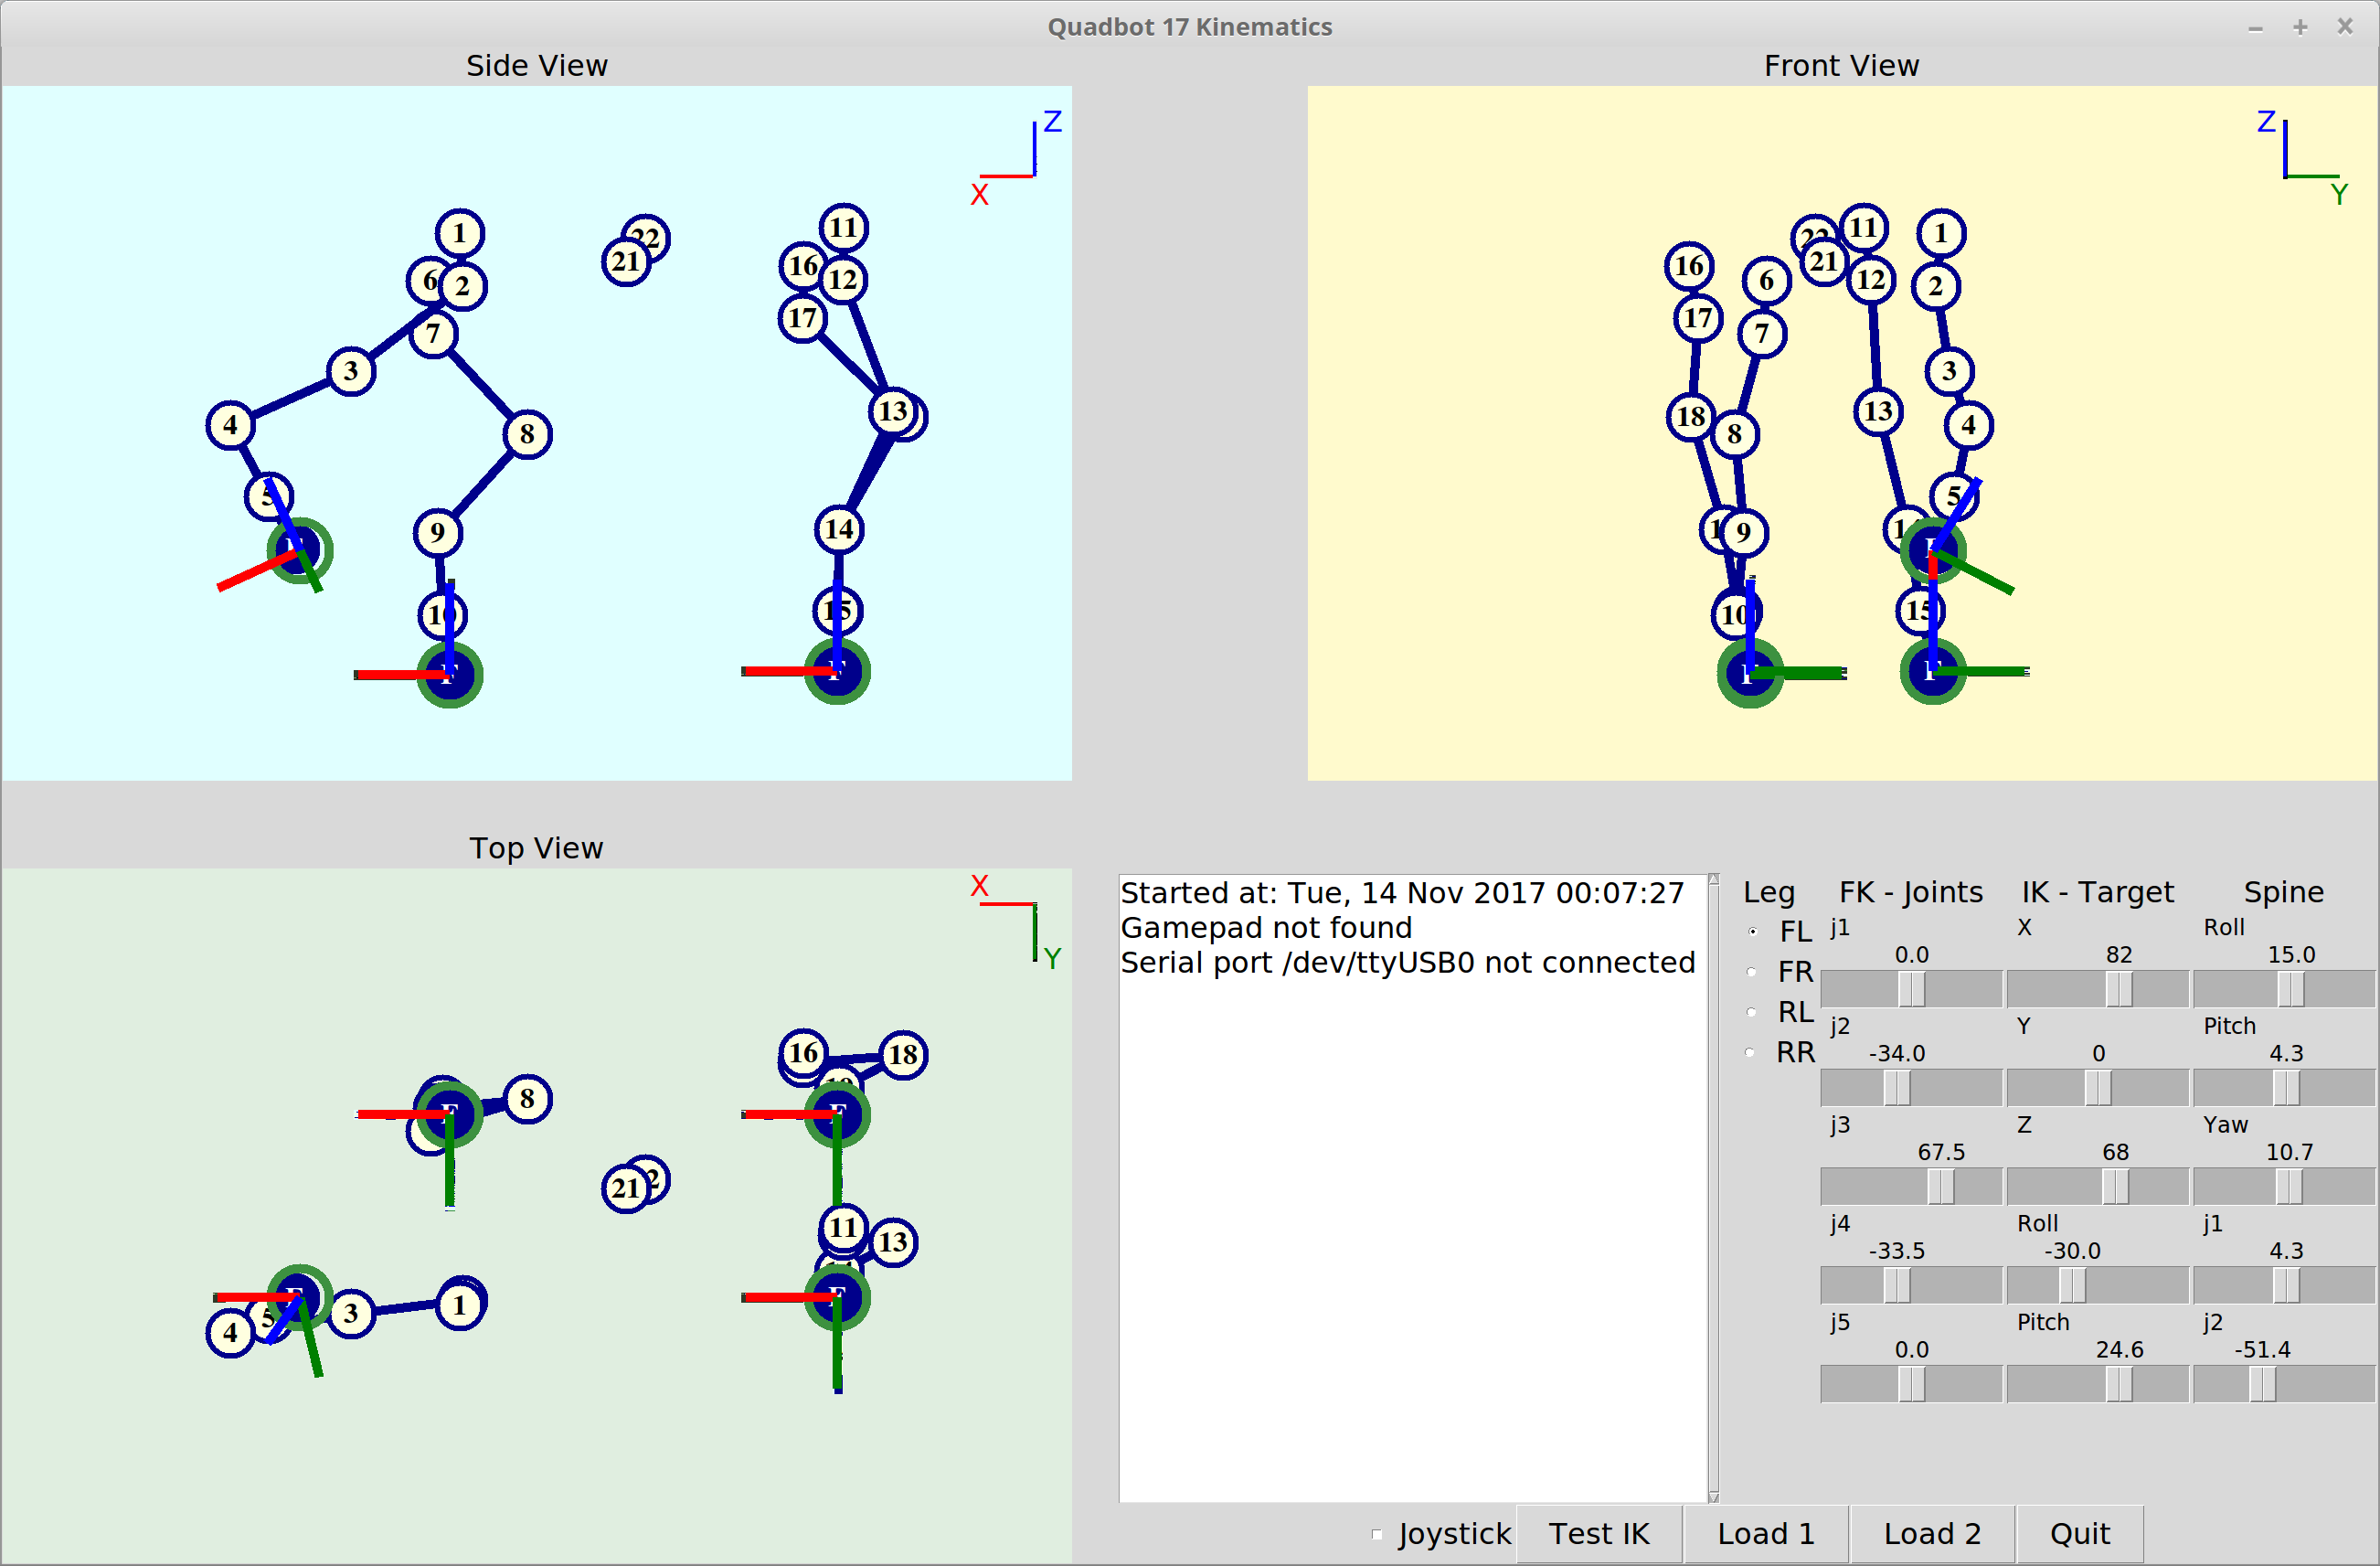The image size is (2380, 1566).
Task: Click joint 13 marker in Front View
Action: pyautogui.click(x=1878, y=412)
